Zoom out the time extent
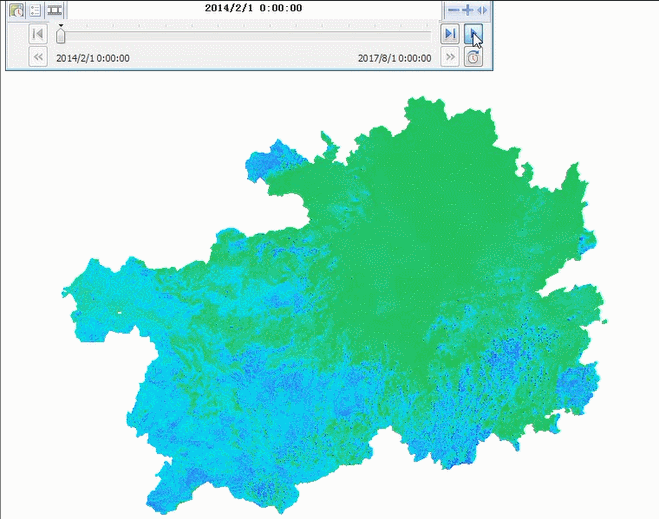Screen dimensions: 659x519 click(453, 10)
